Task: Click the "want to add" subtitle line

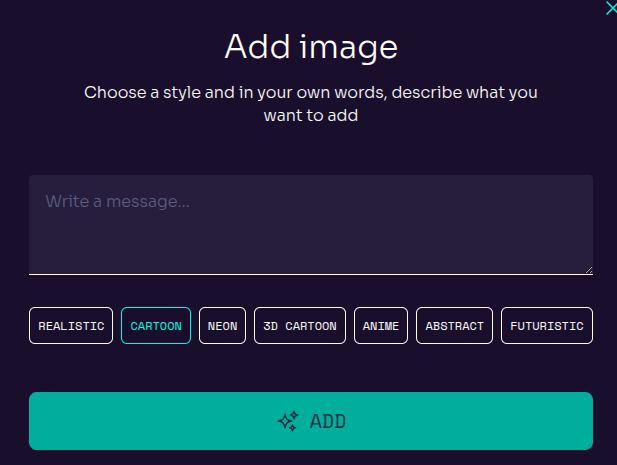Action: pos(310,116)
